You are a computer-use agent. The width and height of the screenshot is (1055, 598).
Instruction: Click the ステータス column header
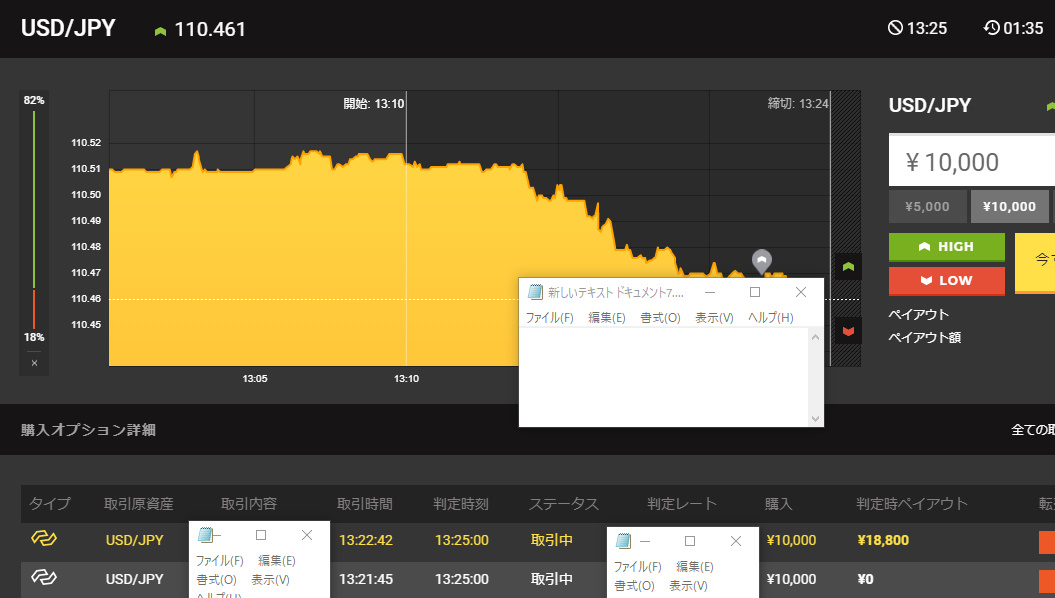(564, 504)
